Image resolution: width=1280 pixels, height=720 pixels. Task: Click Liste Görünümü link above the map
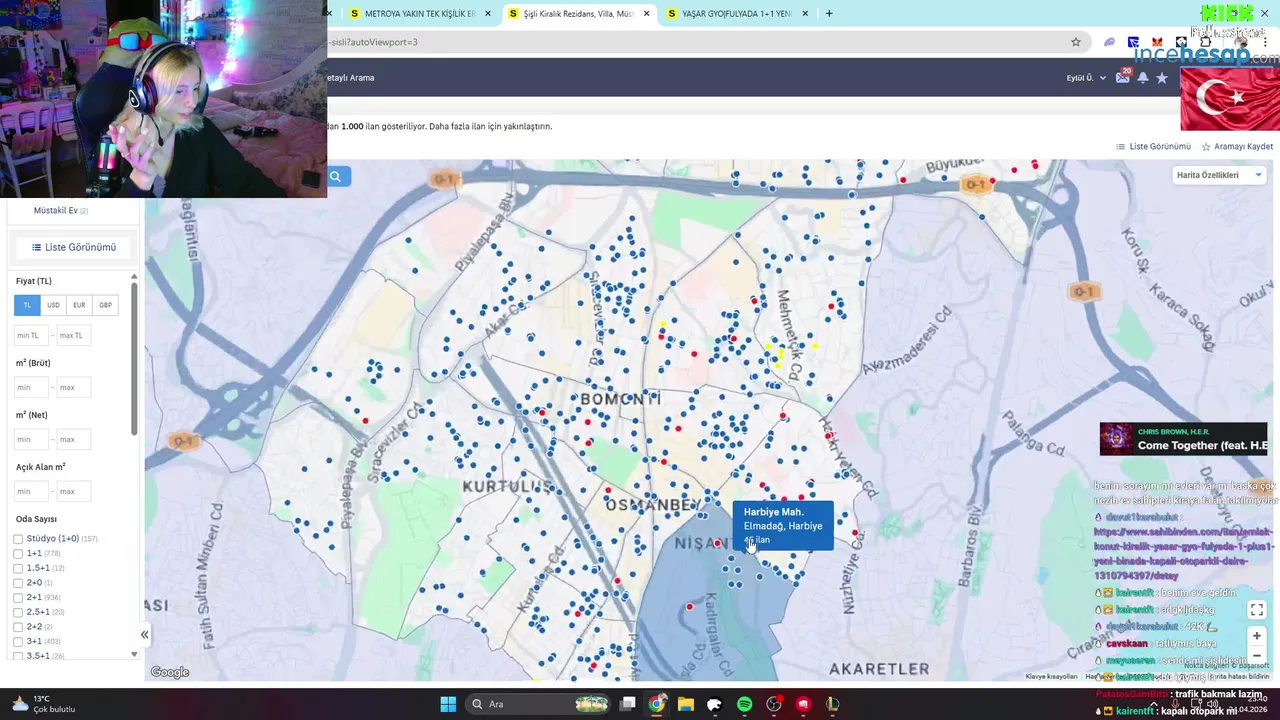pos(1153,146)
